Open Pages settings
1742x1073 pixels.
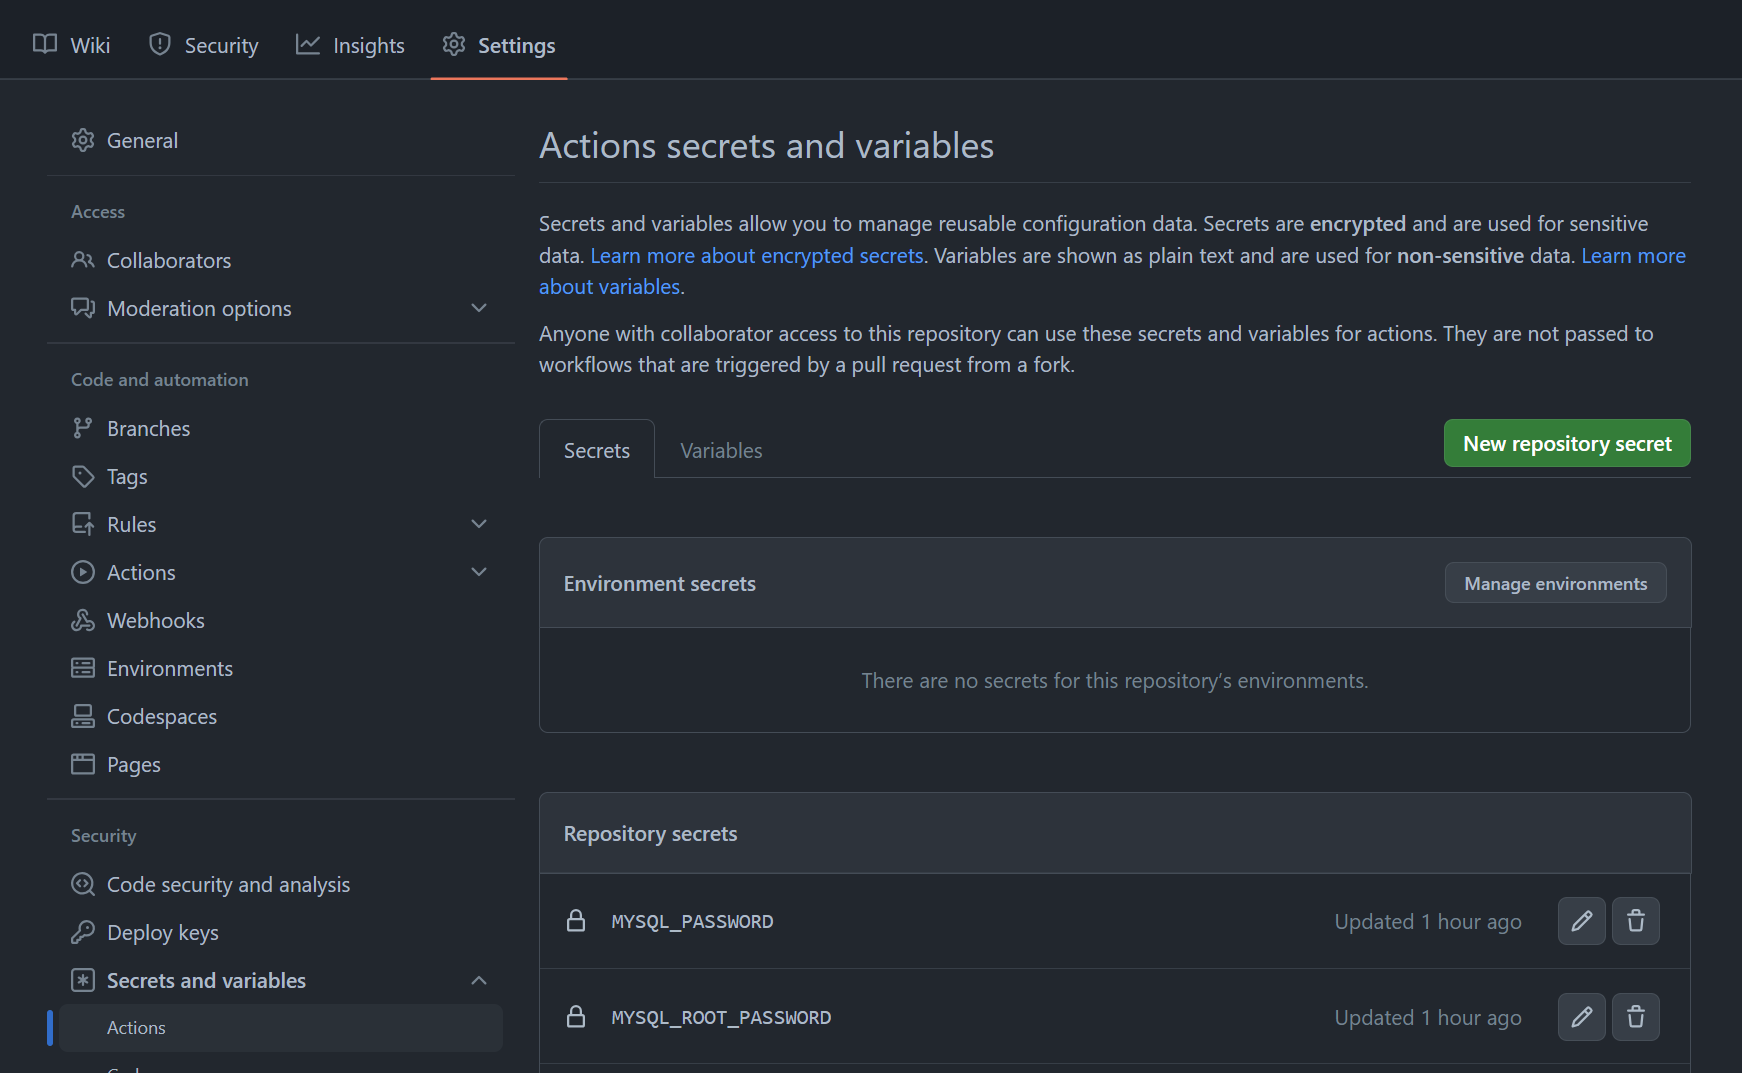[281, 765]
